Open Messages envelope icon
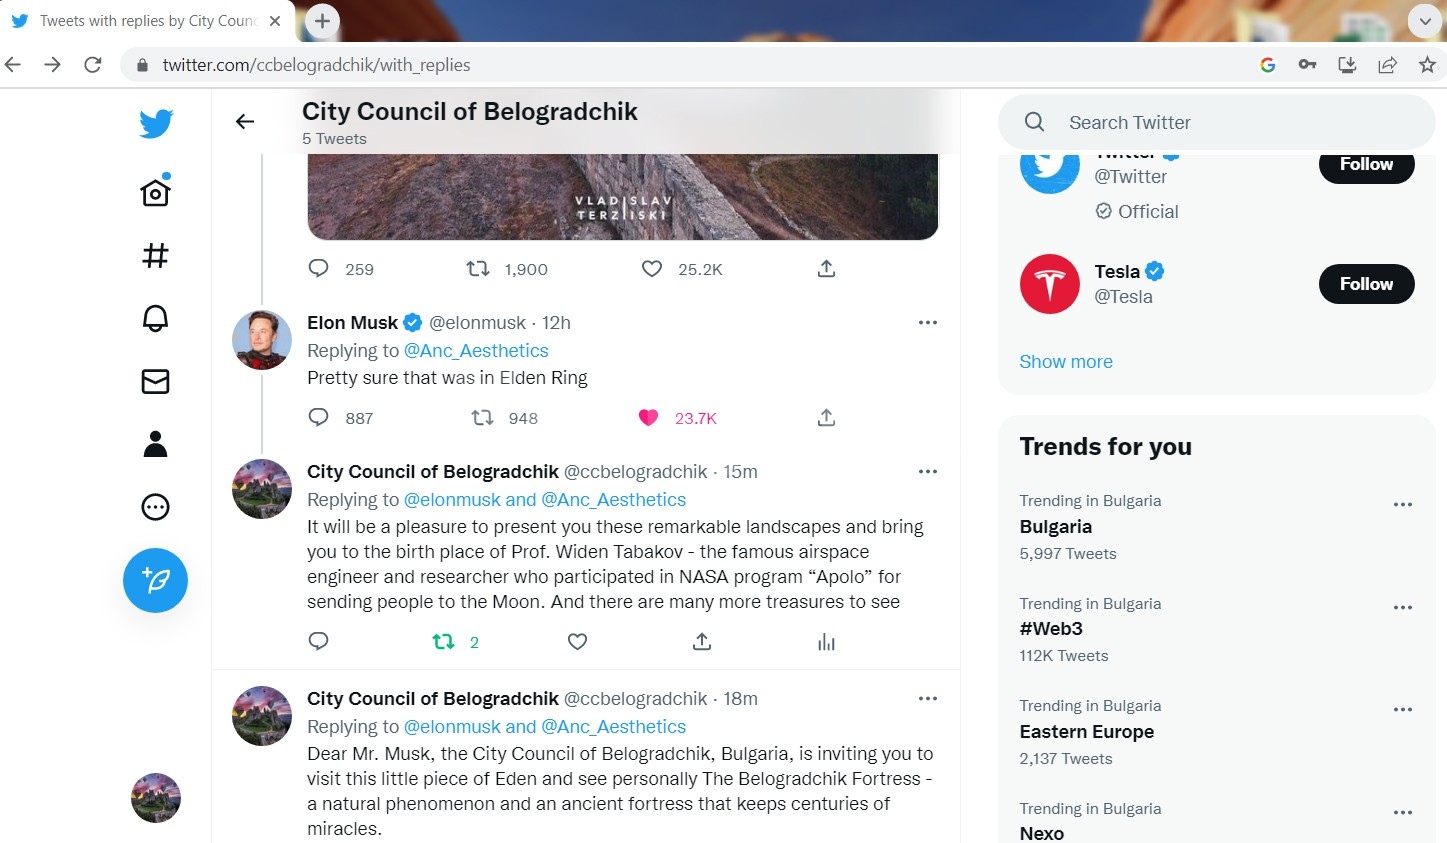The width and height of the screenshot is (1447, 843). 155,381
